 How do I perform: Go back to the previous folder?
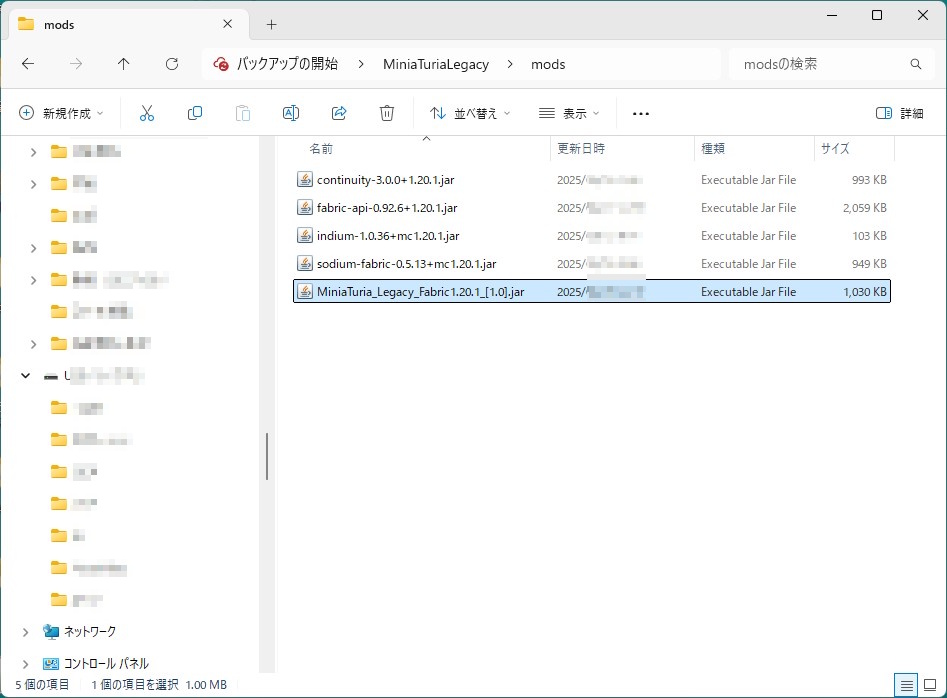click(28, 64)
